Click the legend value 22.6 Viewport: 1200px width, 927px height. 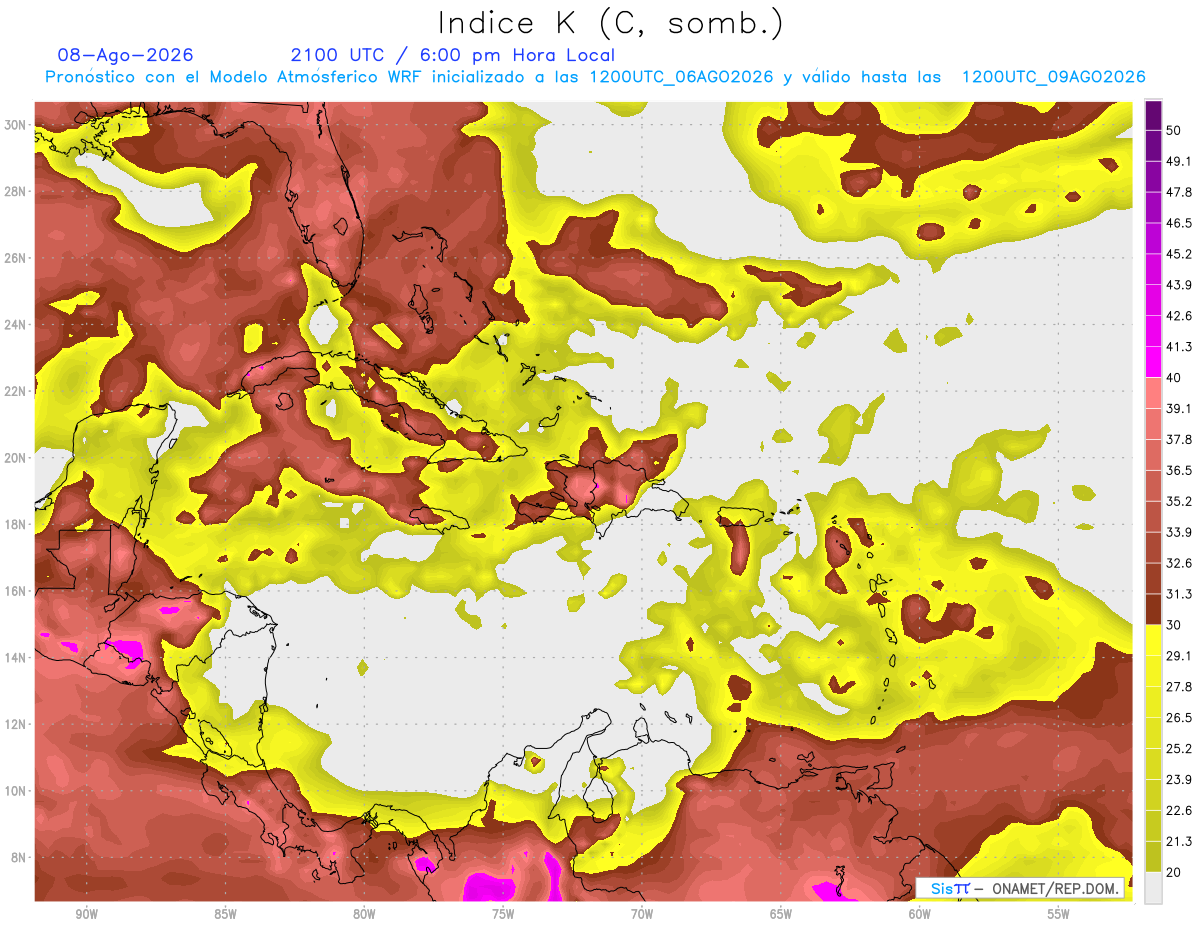(x=1179, y=810)
